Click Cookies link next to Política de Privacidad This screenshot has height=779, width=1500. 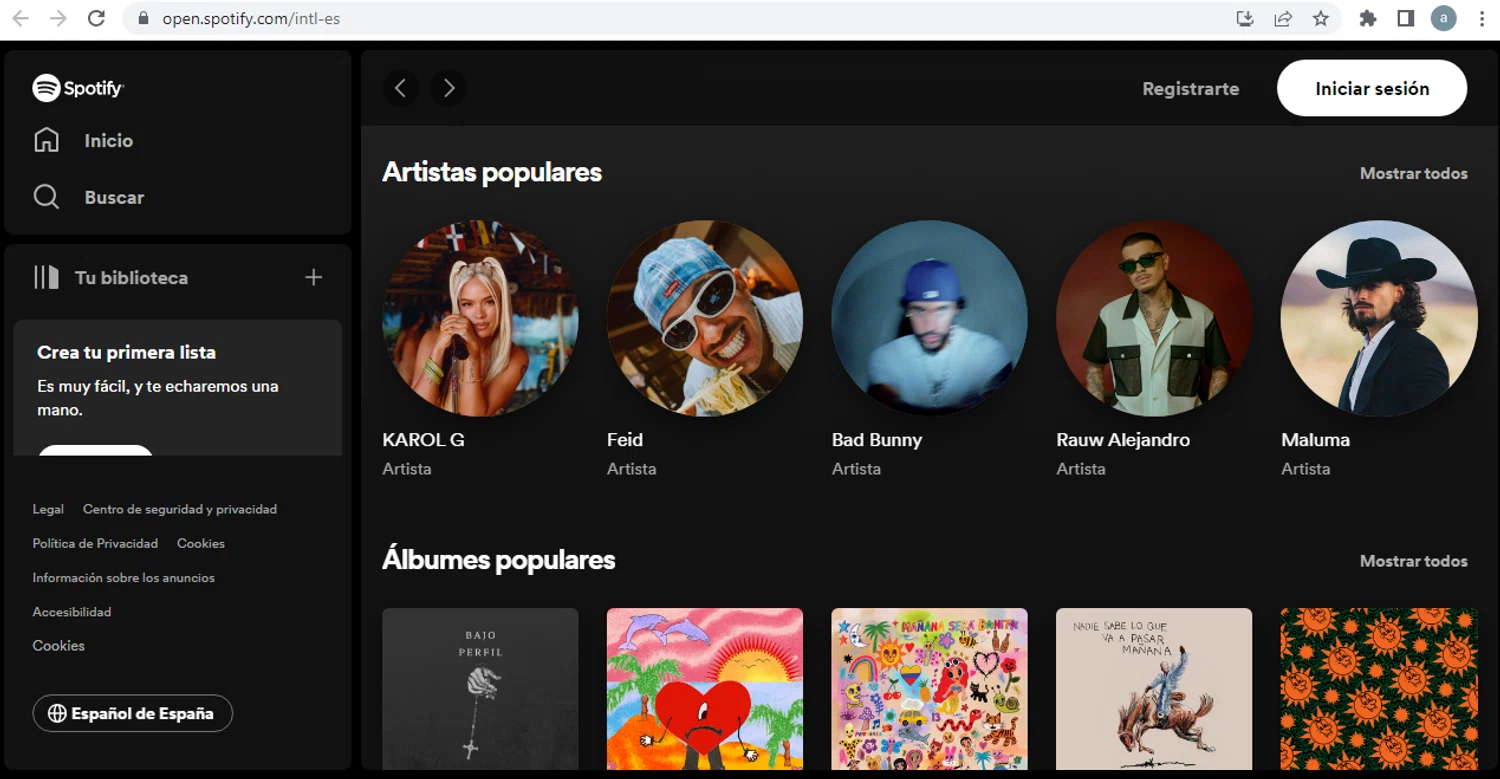coord(201,543)
